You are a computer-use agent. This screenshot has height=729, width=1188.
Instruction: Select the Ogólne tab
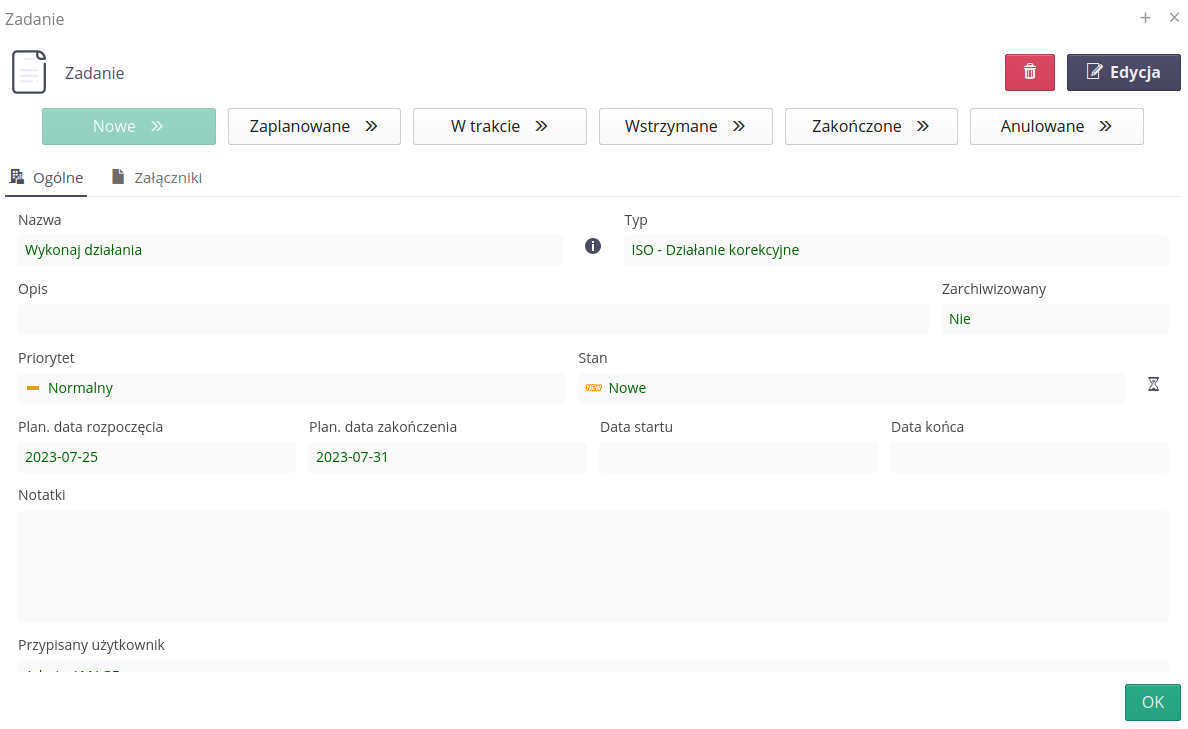click(46, 177)
